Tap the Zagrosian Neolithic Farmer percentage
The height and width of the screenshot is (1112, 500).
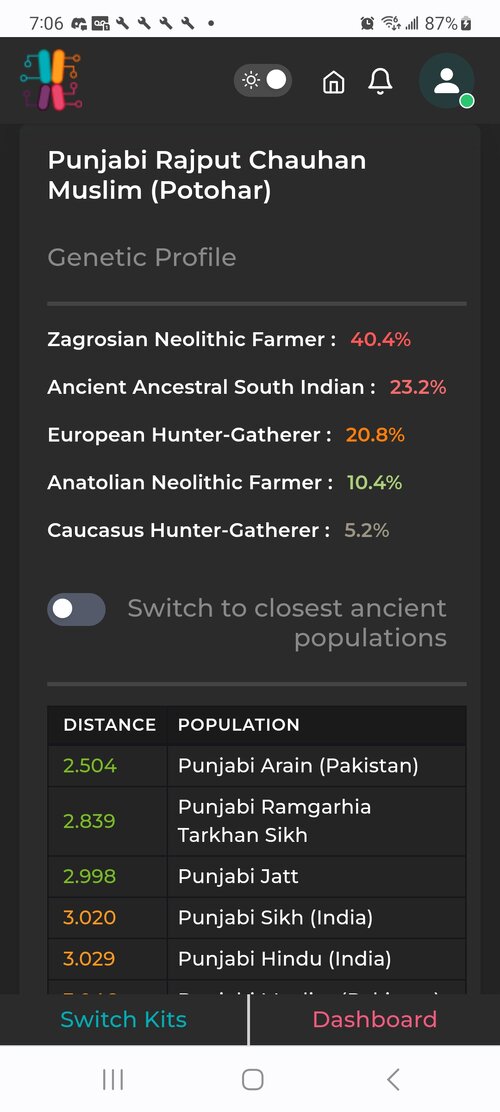click(x=381, y=340)
